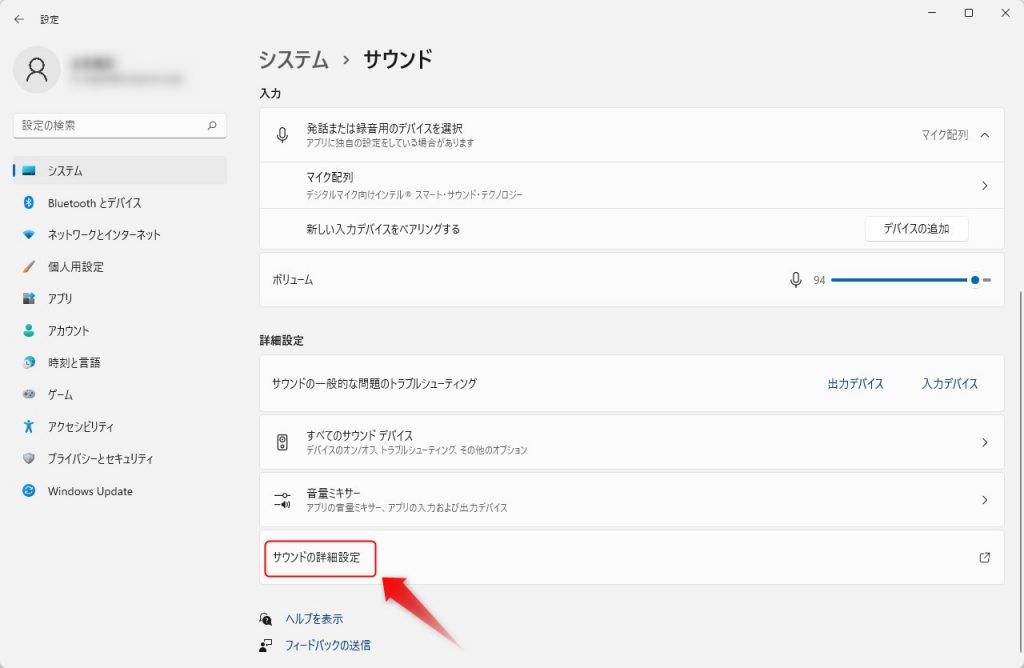Click the network wifi sidebar icon

pyautogui.click(x=29, y=234)
